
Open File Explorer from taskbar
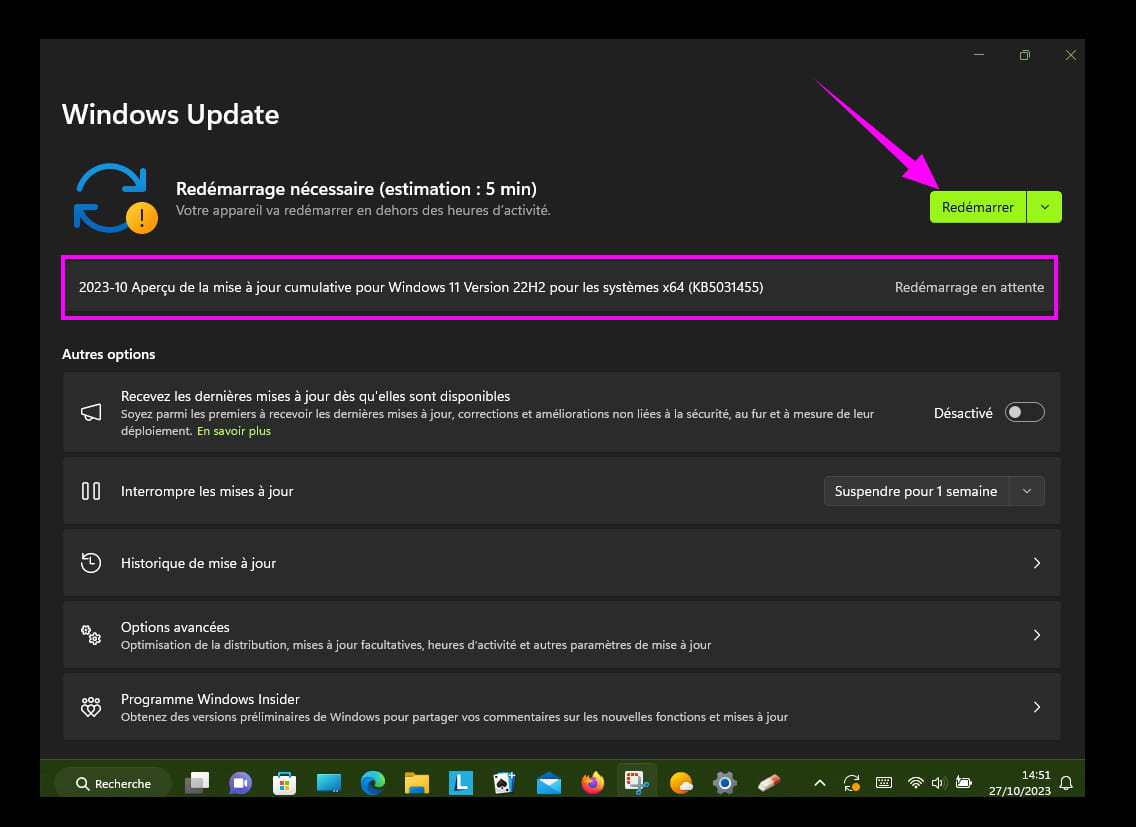417,783
